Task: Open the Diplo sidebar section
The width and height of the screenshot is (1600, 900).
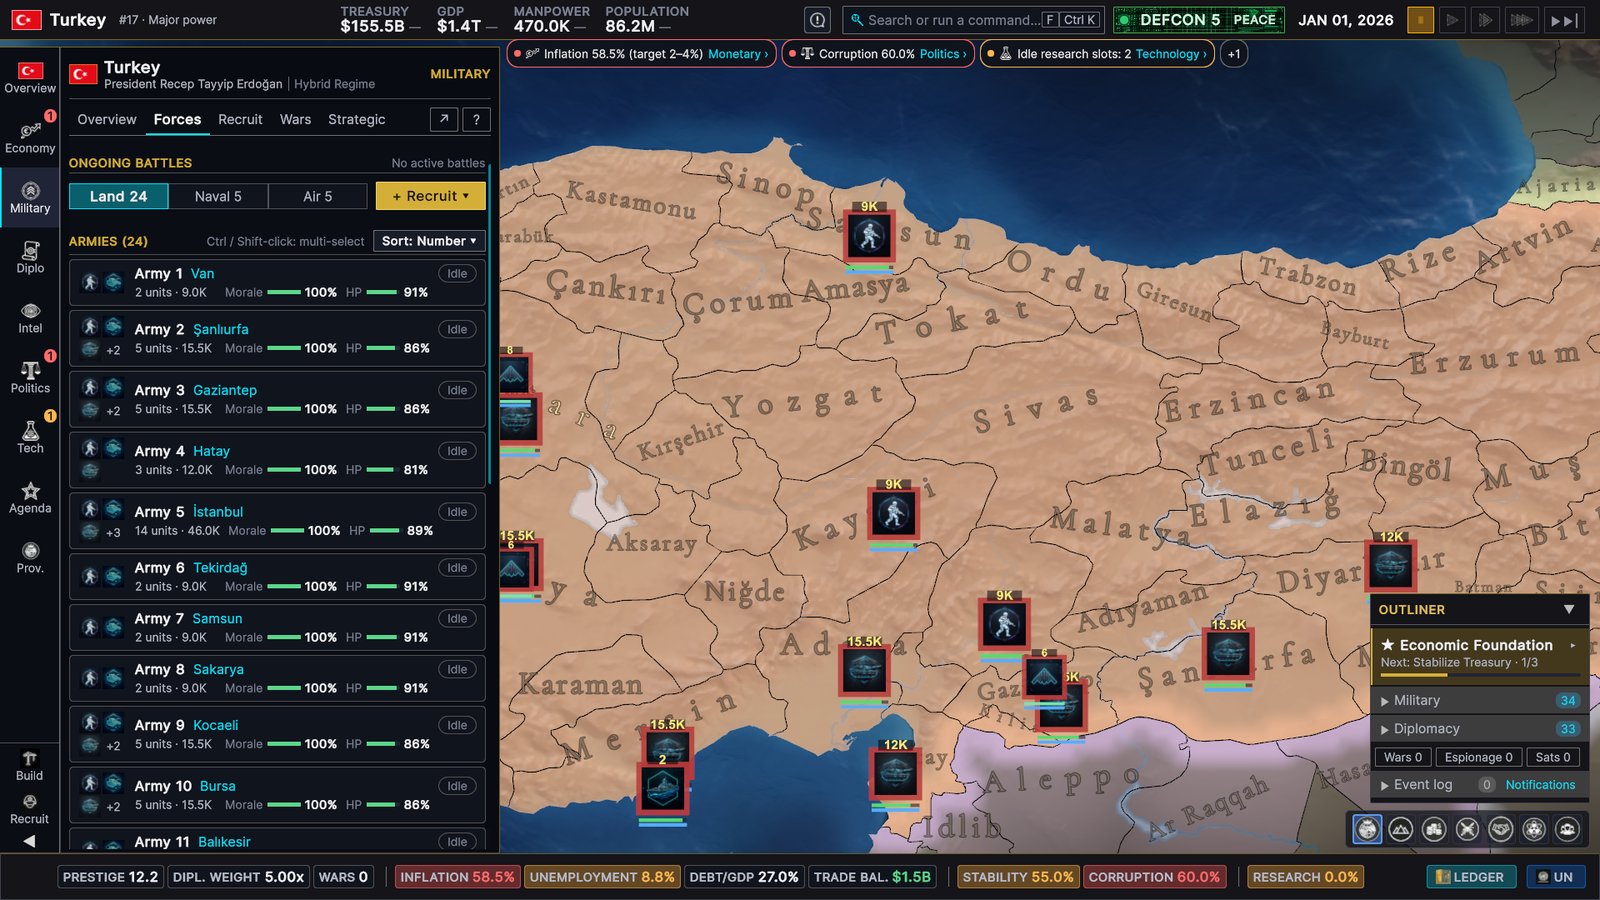Action: tap(30, 258)
